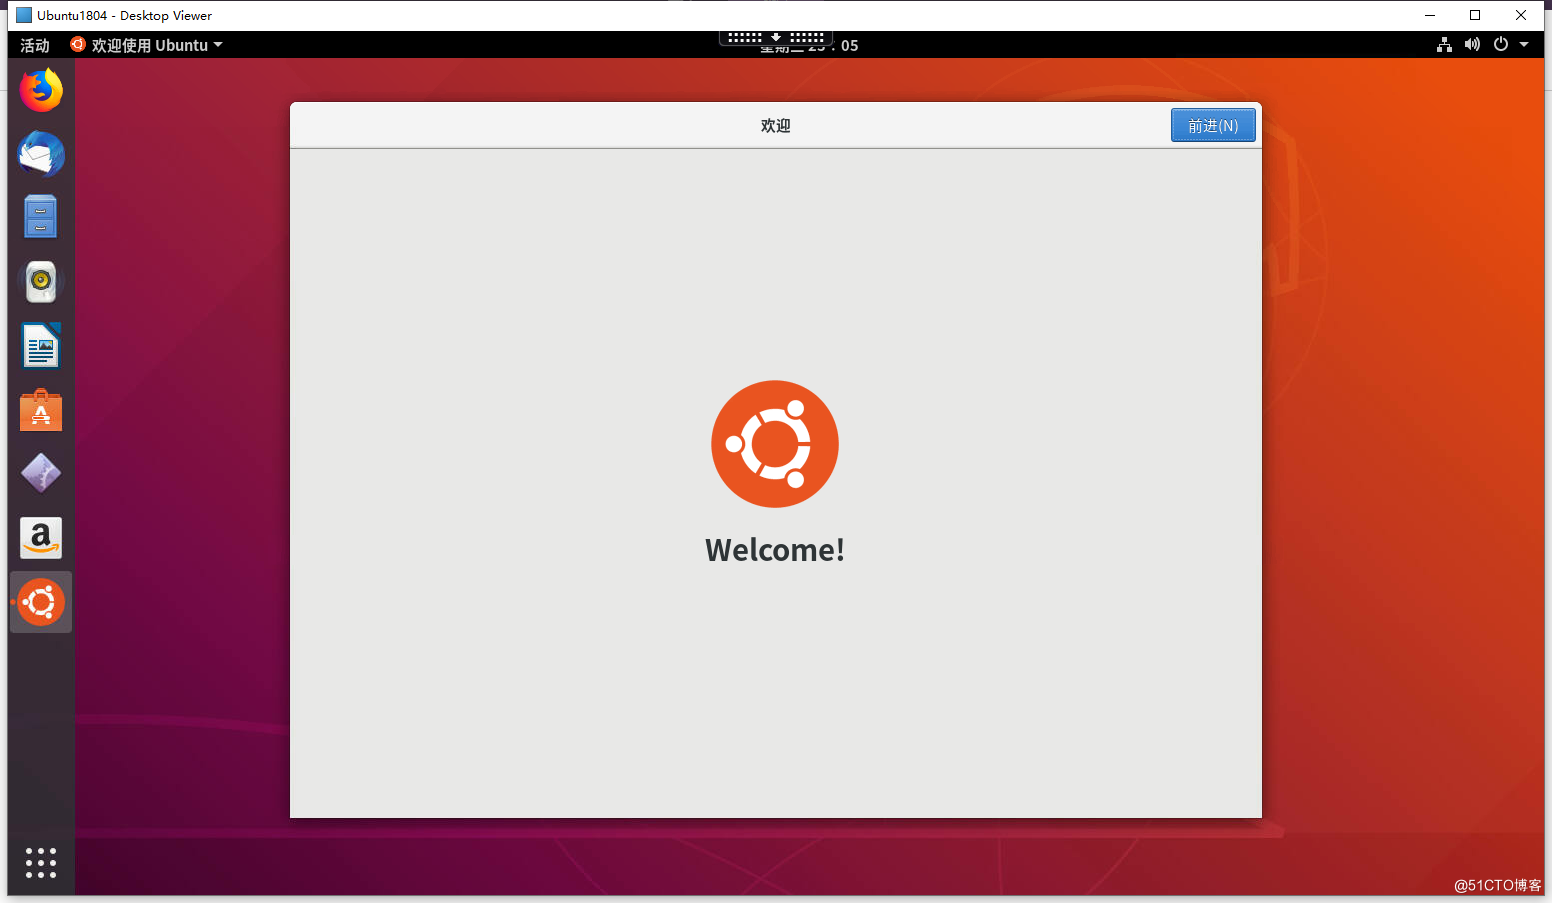The width and height of the screenshot is (1552, 903).
Task: Launch Firefox from the dock
Action: pos(41,90)
